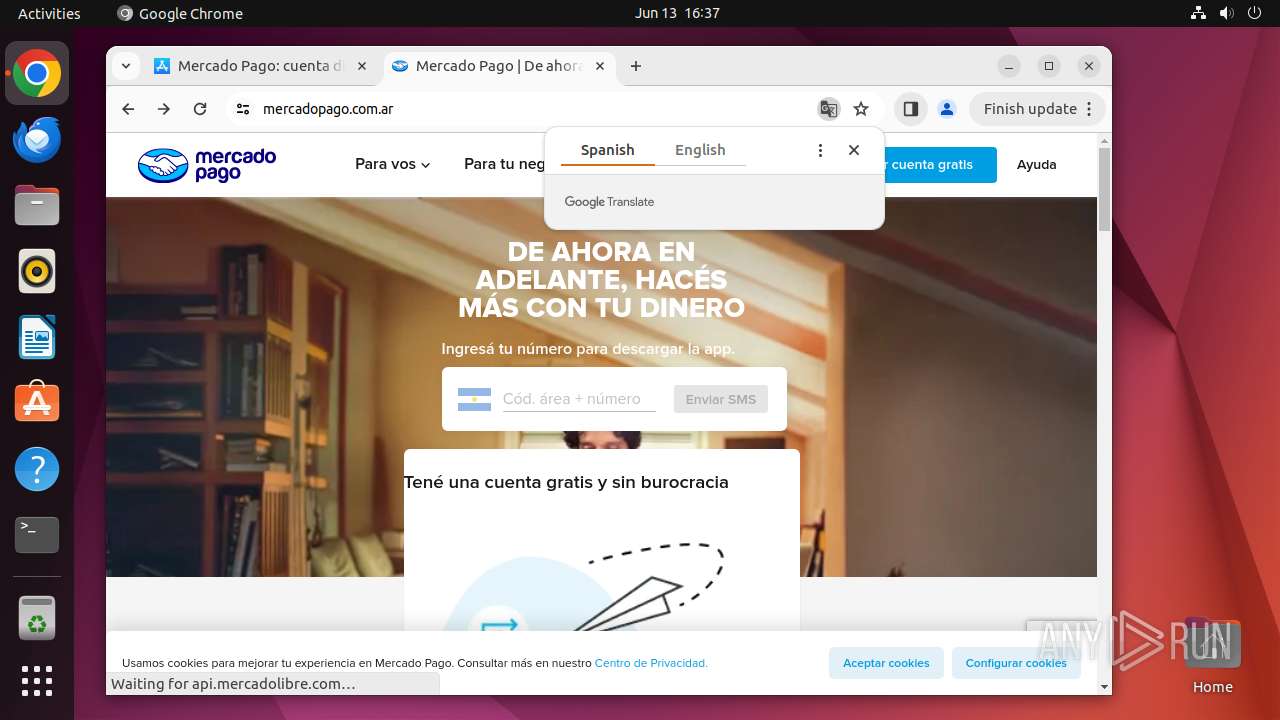Screen dimensions: 1280x720
Task: Click crear cuenta gratis button
Action: (x=940, y=165)
